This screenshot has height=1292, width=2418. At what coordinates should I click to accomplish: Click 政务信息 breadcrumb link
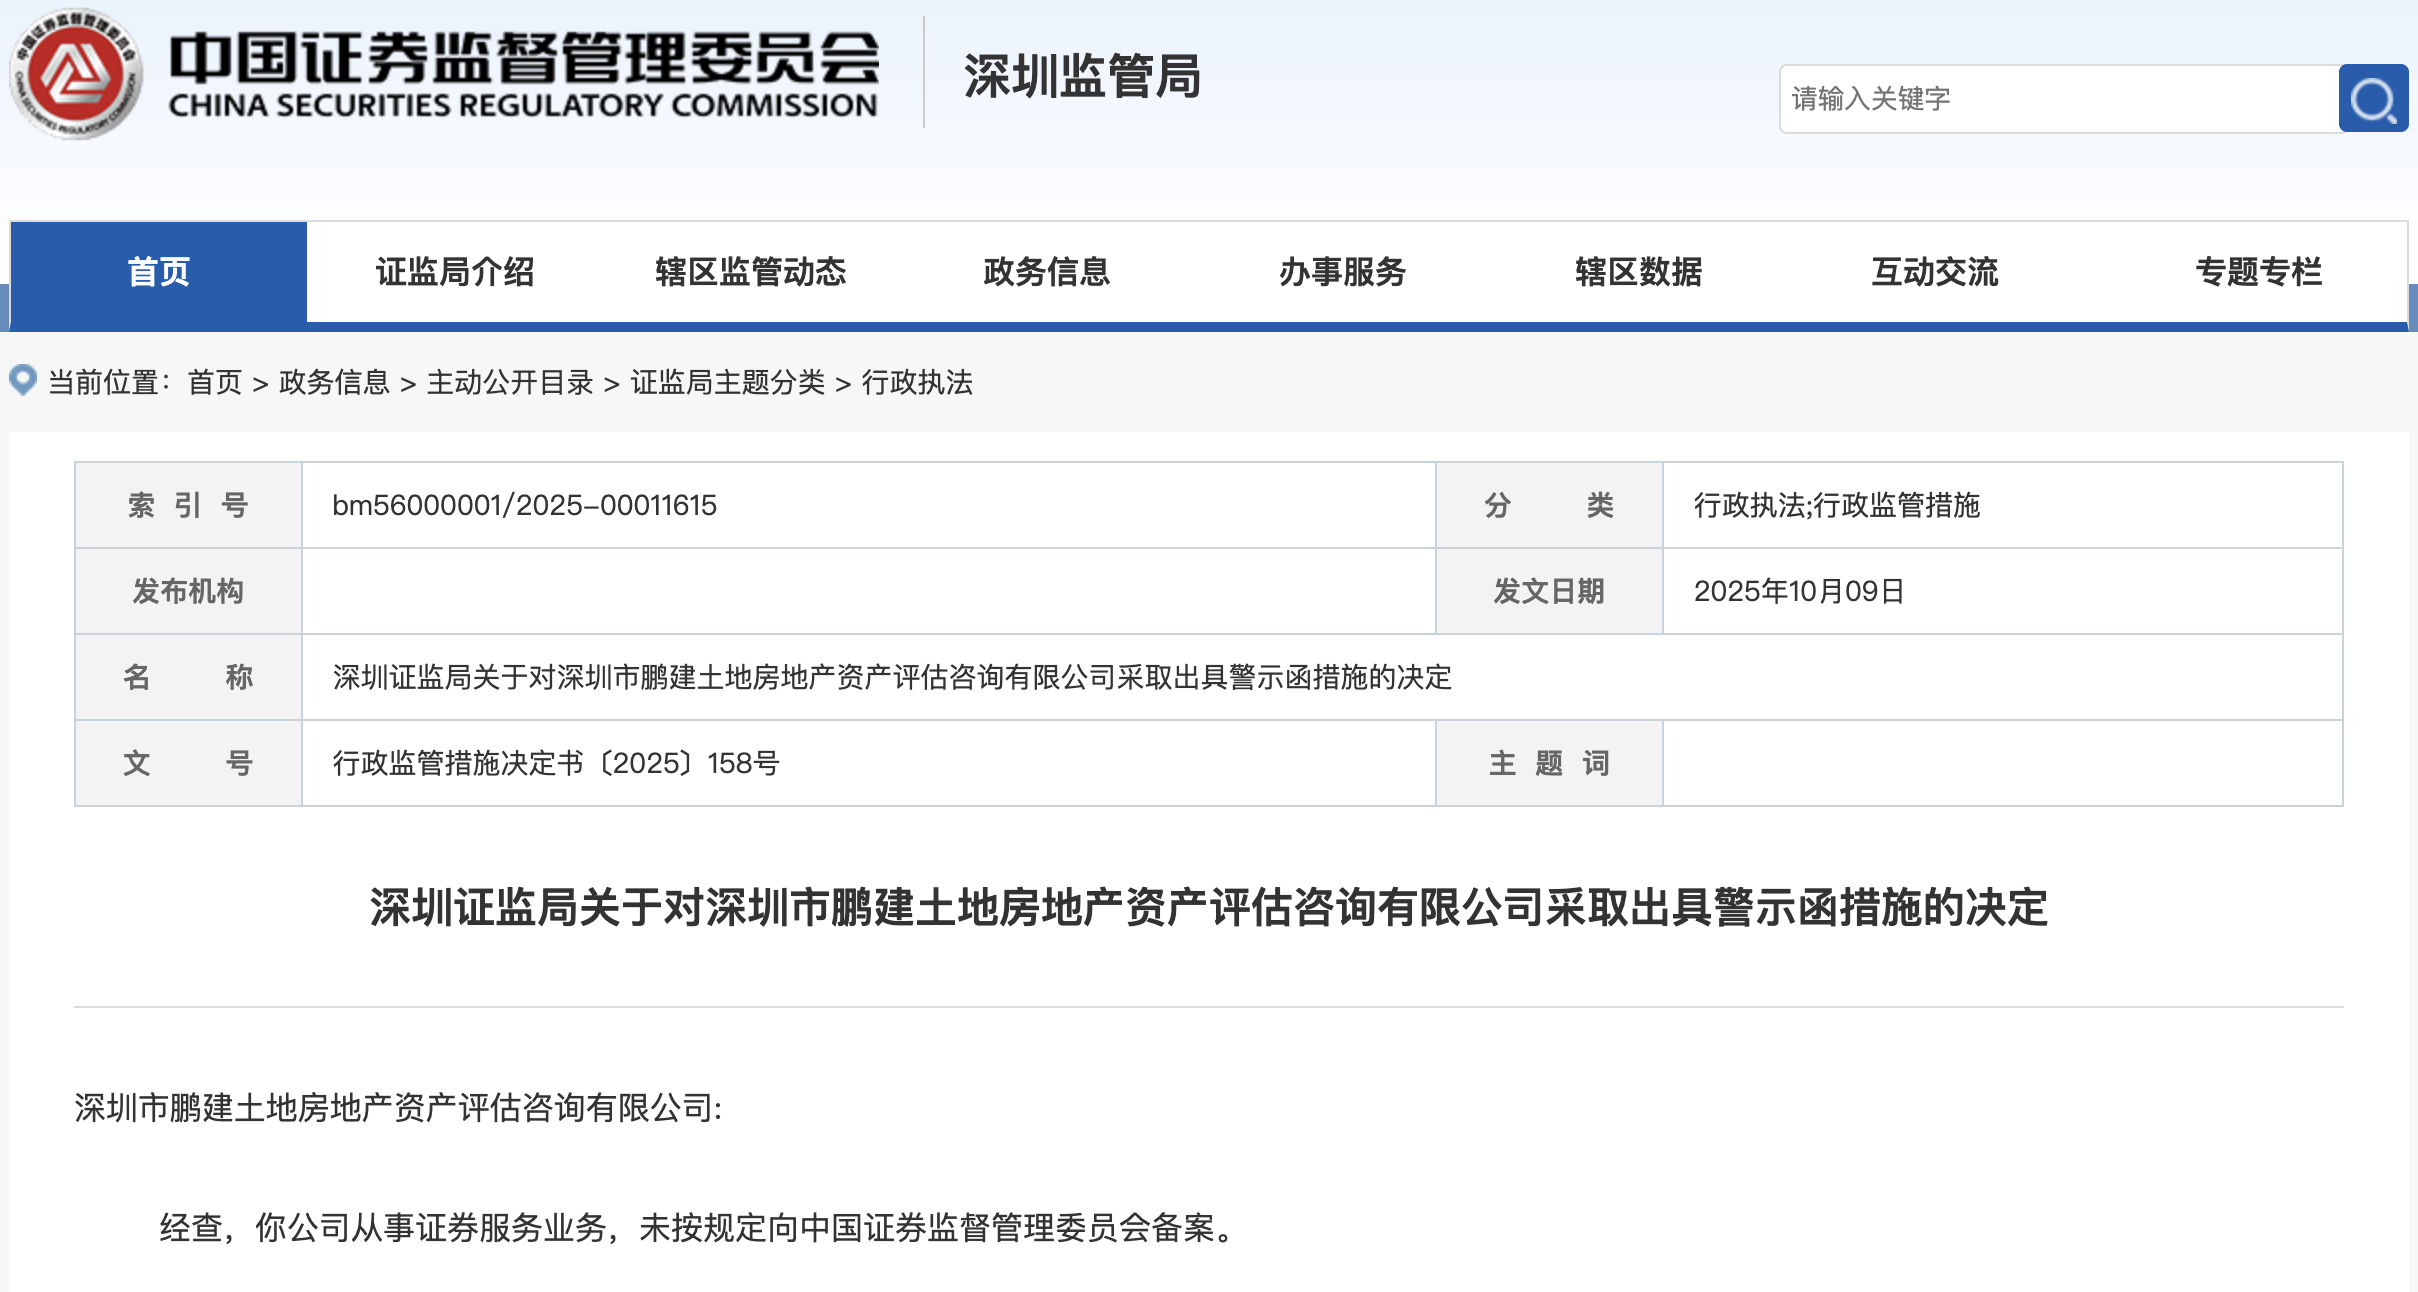[x=334, y=382]
